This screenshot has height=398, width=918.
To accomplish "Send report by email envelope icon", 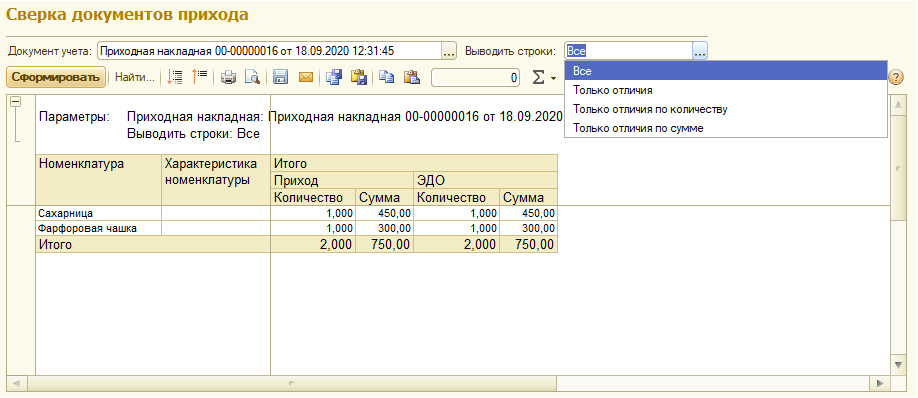I will click(306, 77).
